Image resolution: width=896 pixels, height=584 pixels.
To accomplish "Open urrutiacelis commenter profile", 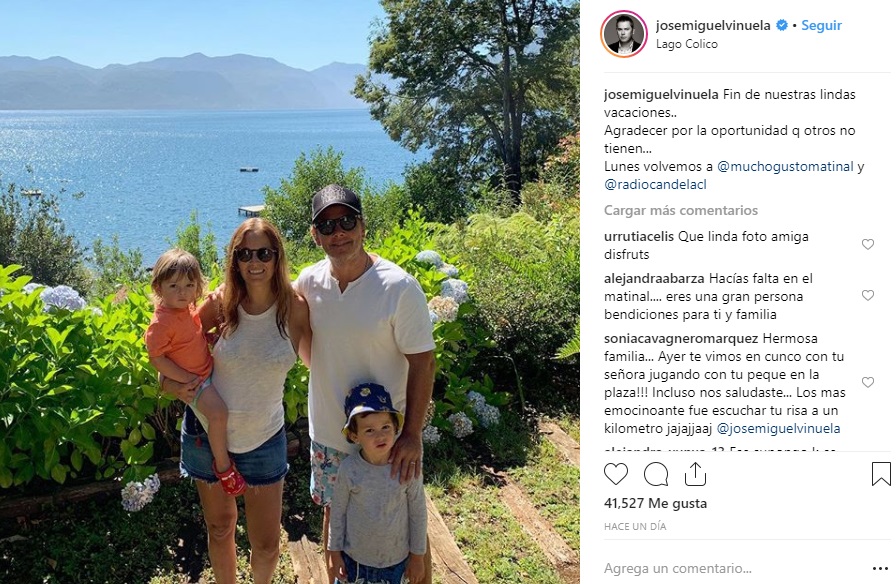I will point(639,236).
